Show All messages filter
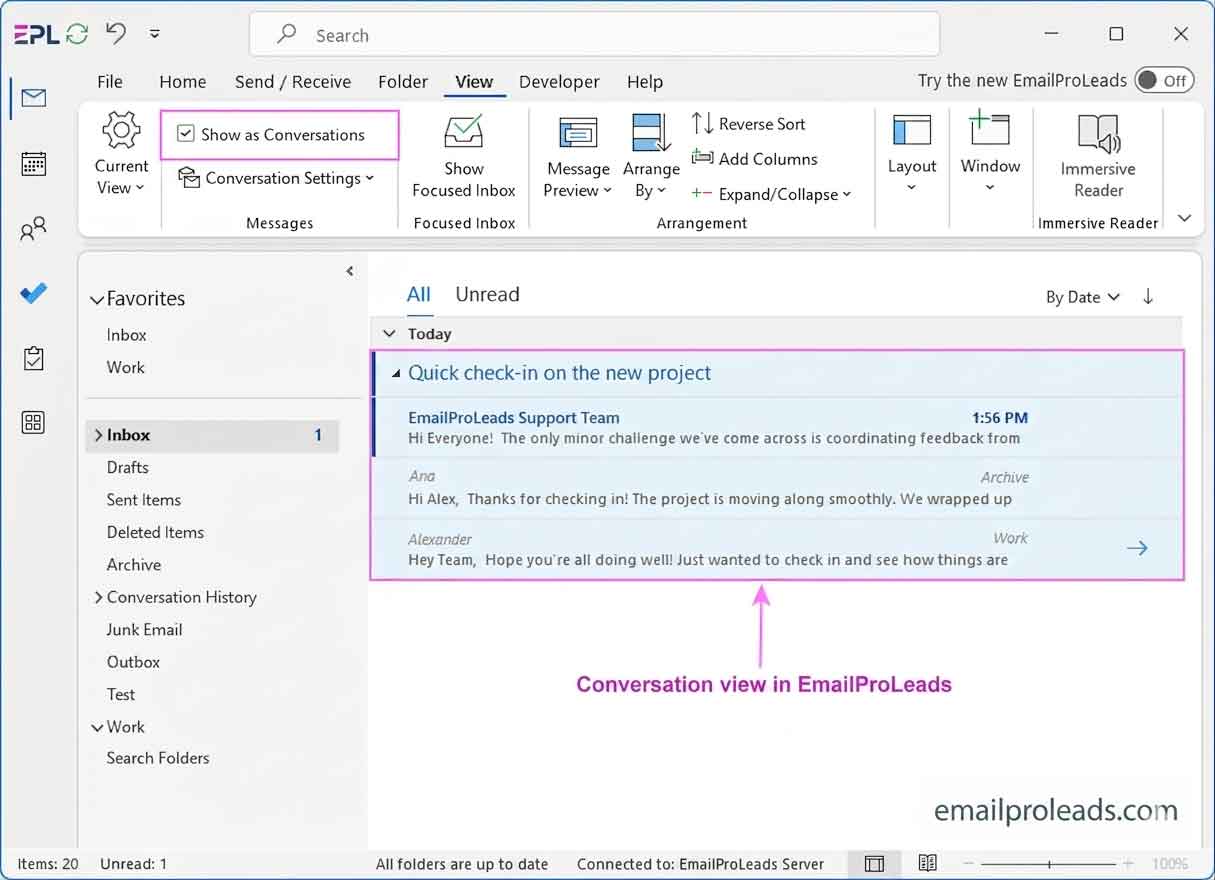The image size is (1215, 880). 419,294
